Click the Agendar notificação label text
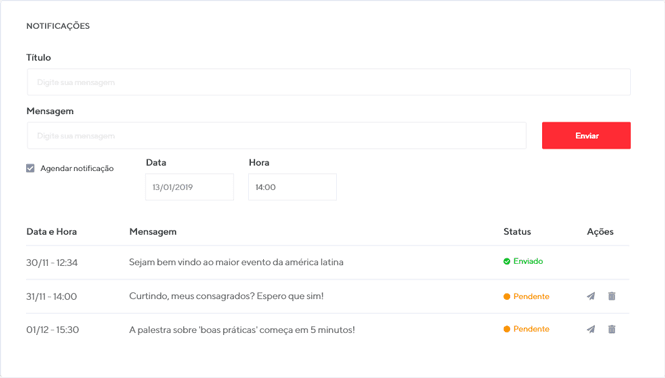 tap(77, 168)
